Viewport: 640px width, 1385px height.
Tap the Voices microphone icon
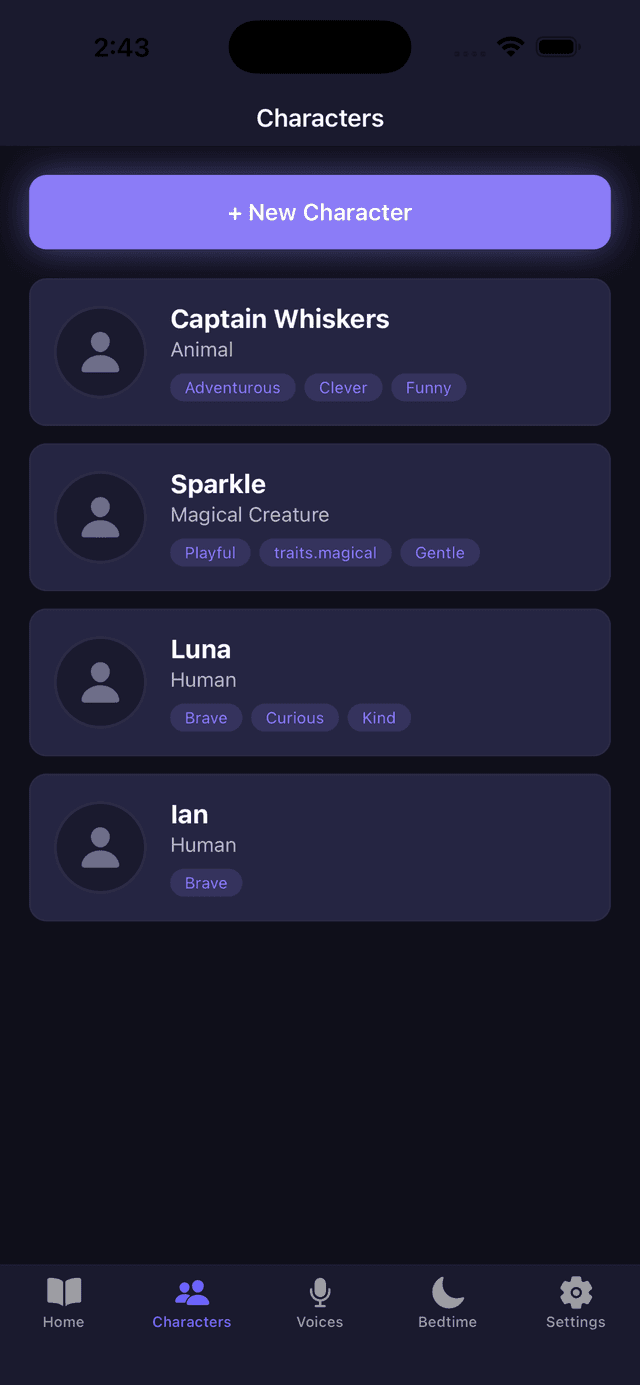[x=319, y=1293]
